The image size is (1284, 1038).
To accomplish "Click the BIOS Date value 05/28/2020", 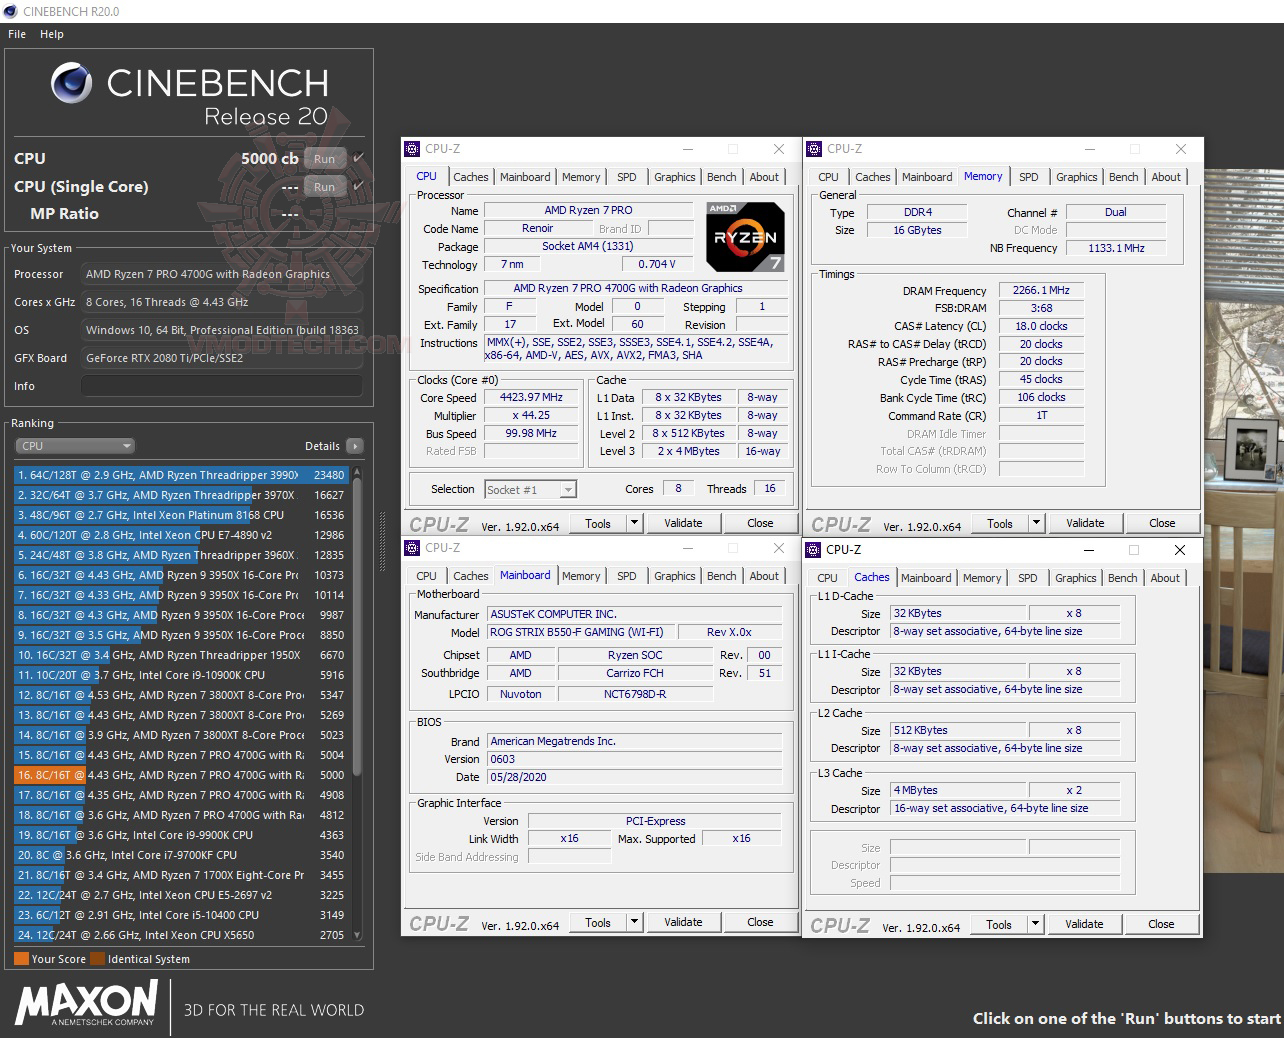I will tap(635, 777).
